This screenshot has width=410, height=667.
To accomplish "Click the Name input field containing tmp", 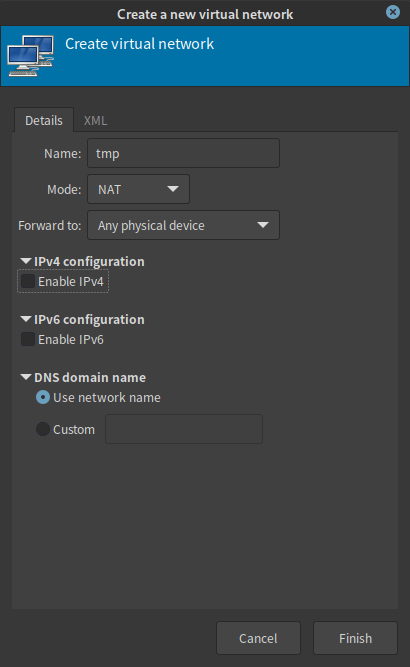I will (x=183, y=153).
